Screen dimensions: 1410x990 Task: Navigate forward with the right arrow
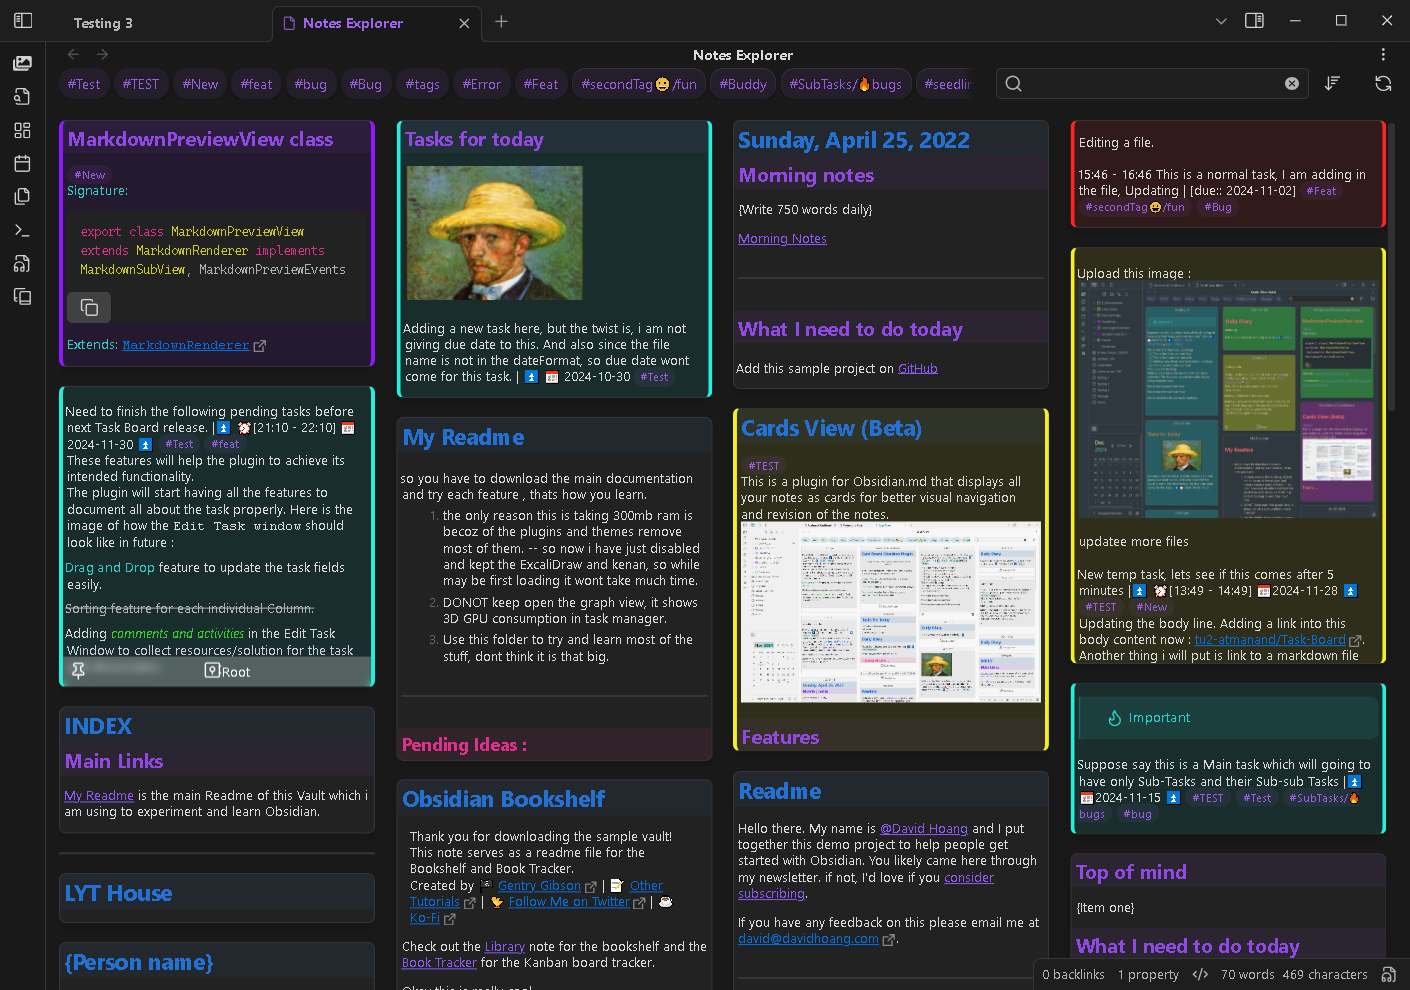click(102, 54)
